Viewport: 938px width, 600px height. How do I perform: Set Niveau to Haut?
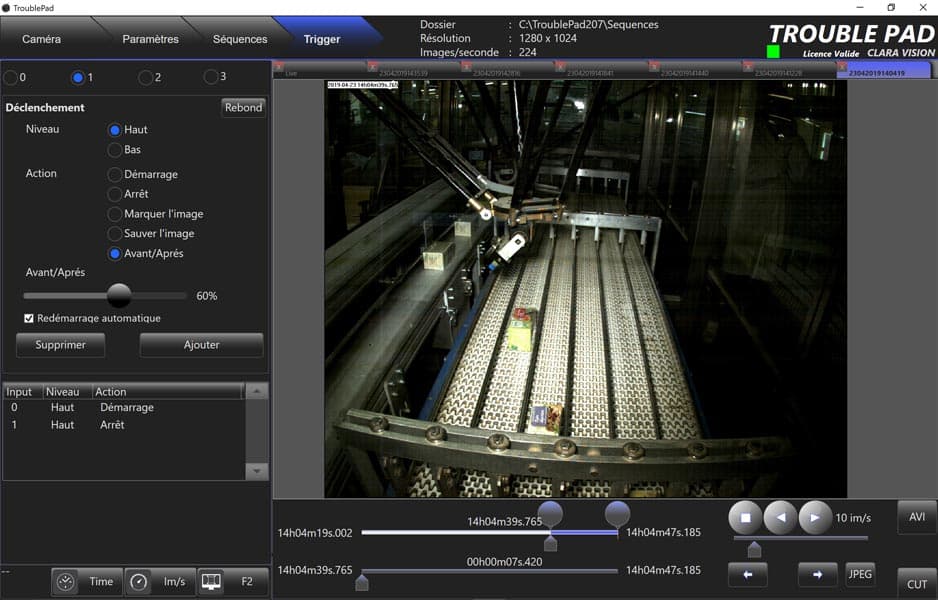pos(115,130)
